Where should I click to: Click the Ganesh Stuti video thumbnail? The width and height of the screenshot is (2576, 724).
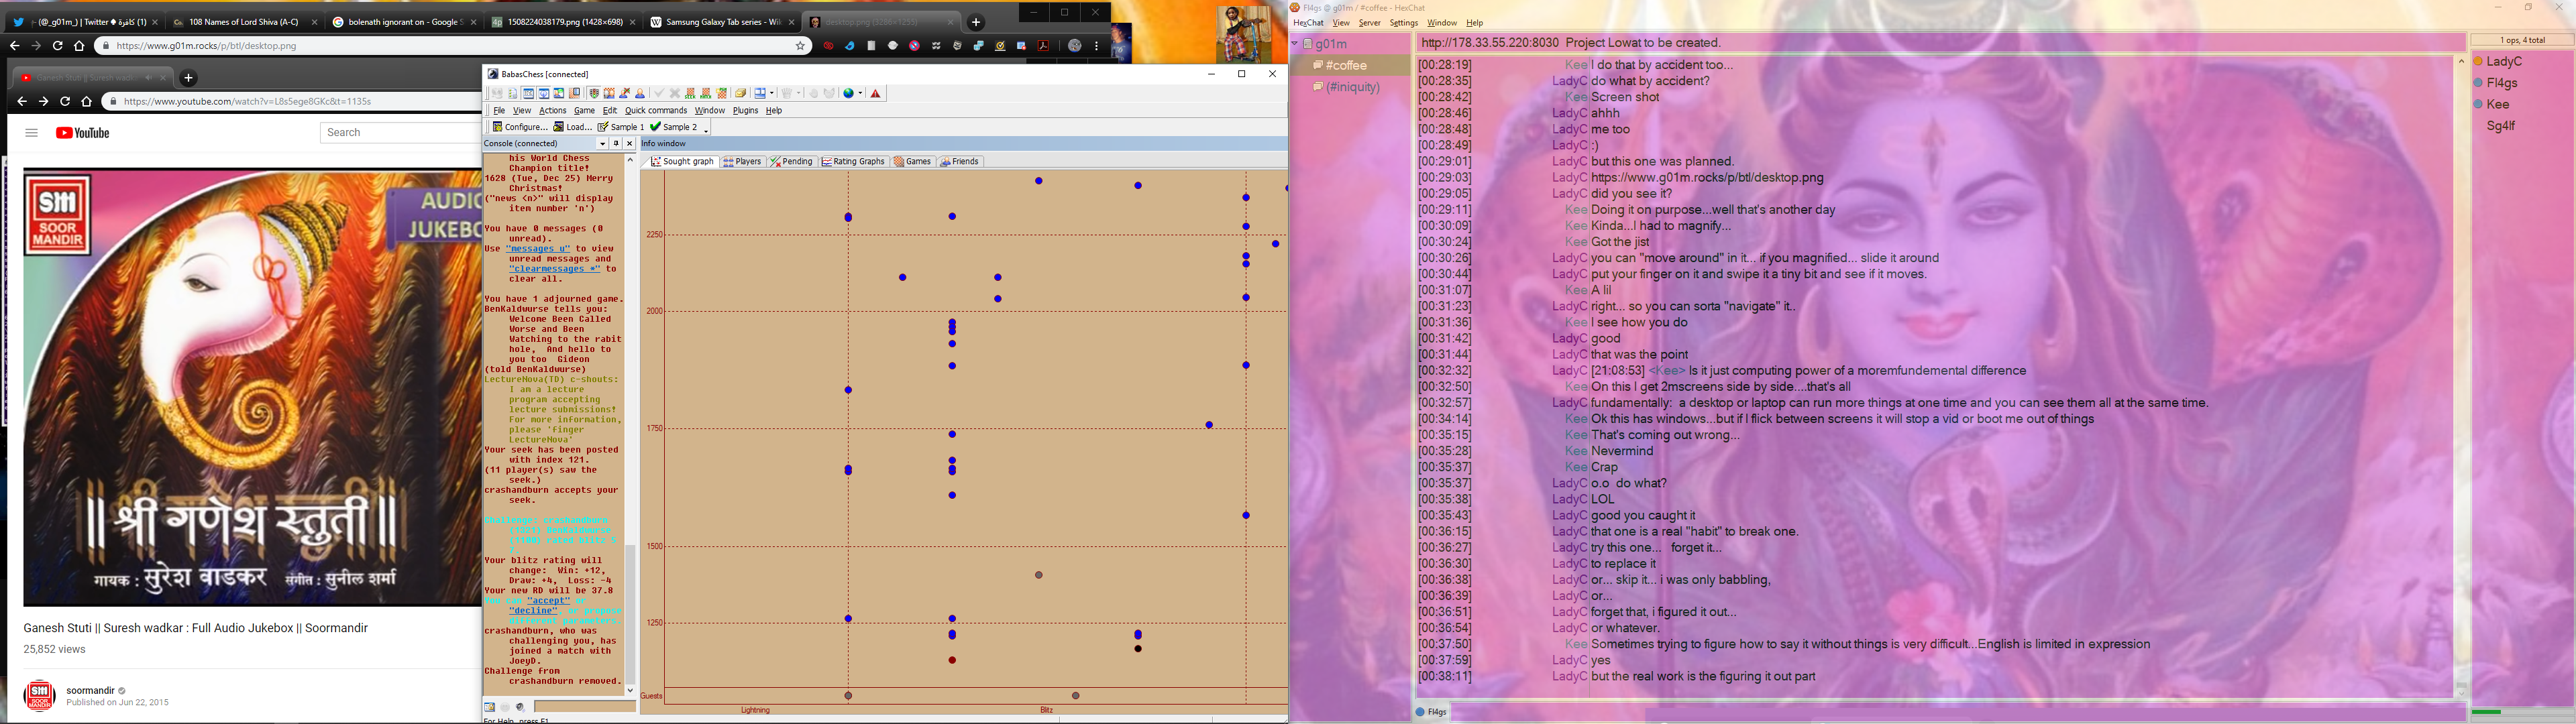click(252, 386)
